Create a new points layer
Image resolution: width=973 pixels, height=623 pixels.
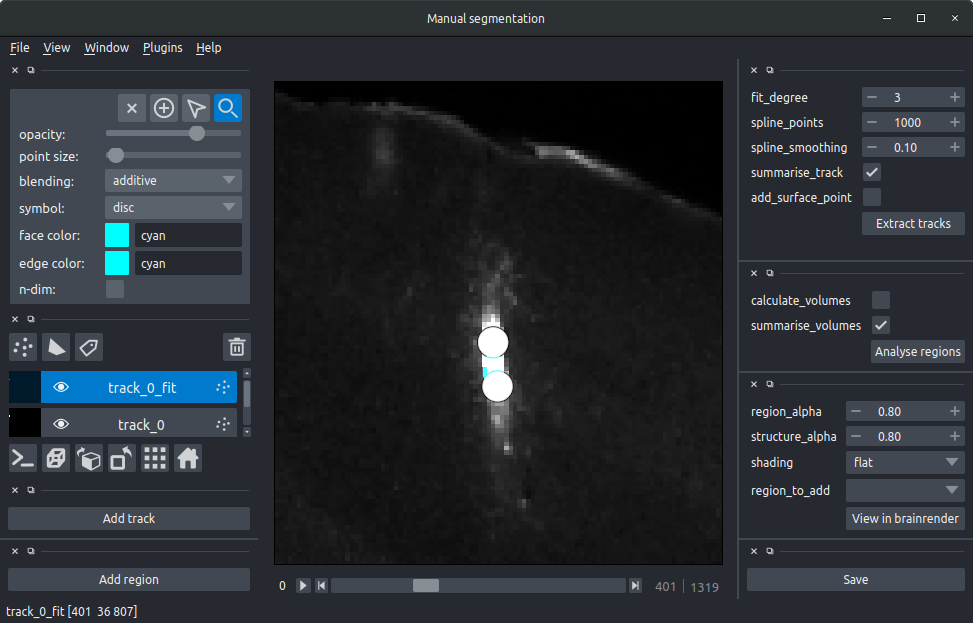point(22,347)
